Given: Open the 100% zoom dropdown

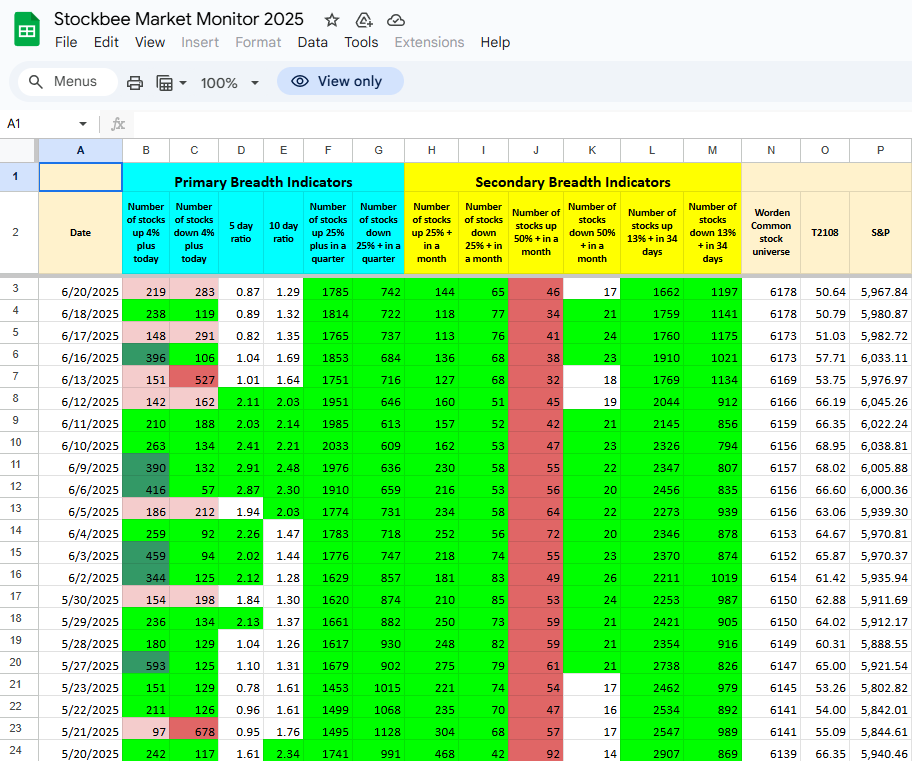Looking at the screenshot, I should (x=255, y=83).
